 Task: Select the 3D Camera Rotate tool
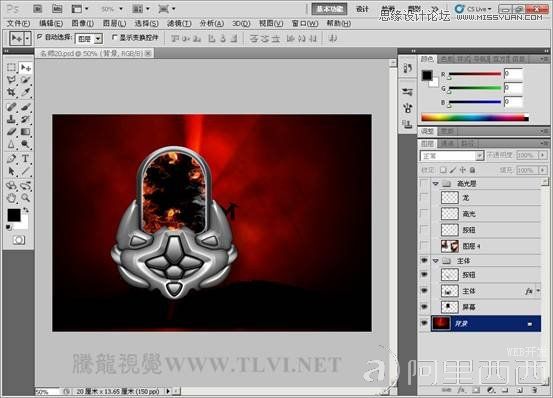25,185
